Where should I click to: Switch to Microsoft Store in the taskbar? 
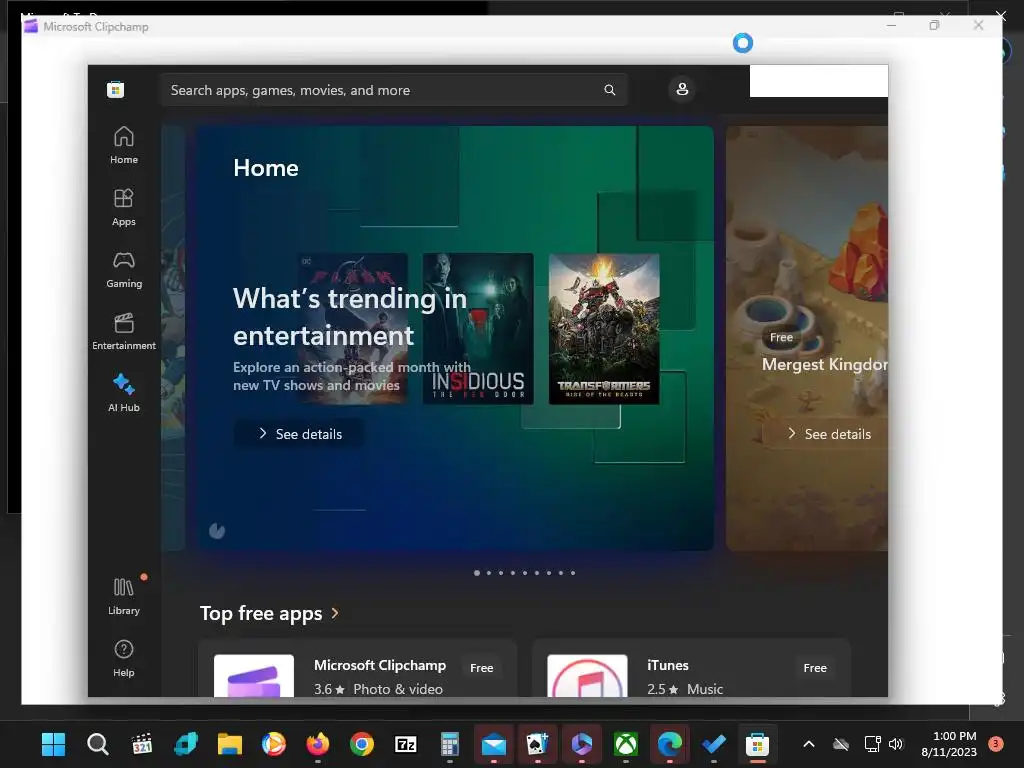(x=758, y=744)
